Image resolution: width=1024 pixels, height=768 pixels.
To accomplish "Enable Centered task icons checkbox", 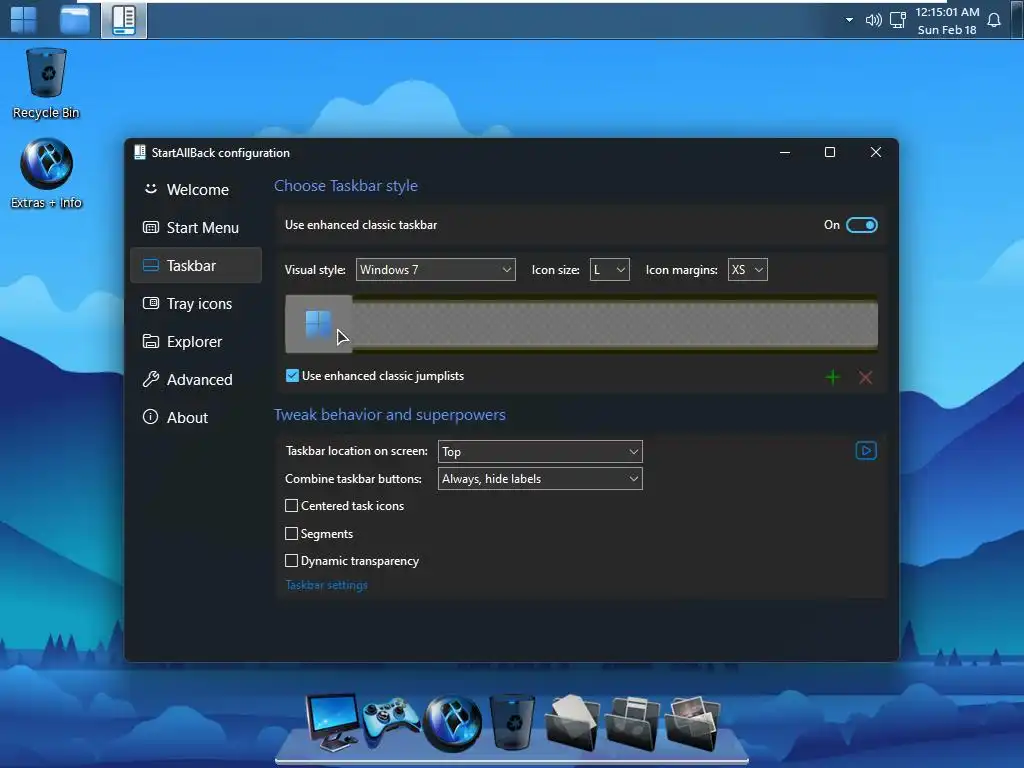I will point(291,505).
